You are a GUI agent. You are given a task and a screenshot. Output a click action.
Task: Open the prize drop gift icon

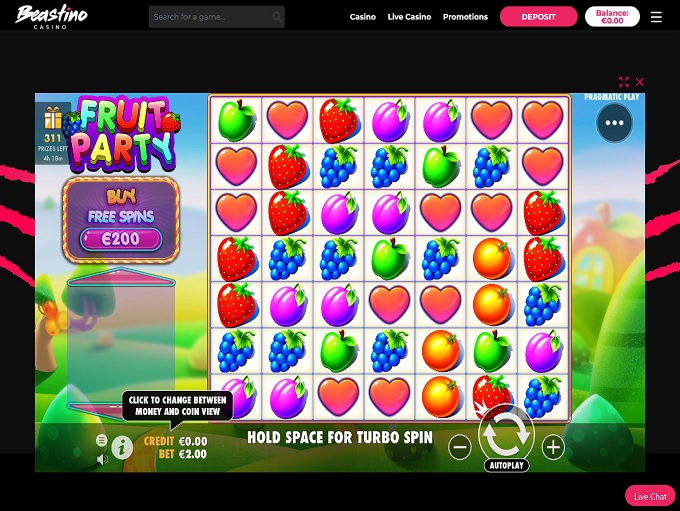click(53, 118)
